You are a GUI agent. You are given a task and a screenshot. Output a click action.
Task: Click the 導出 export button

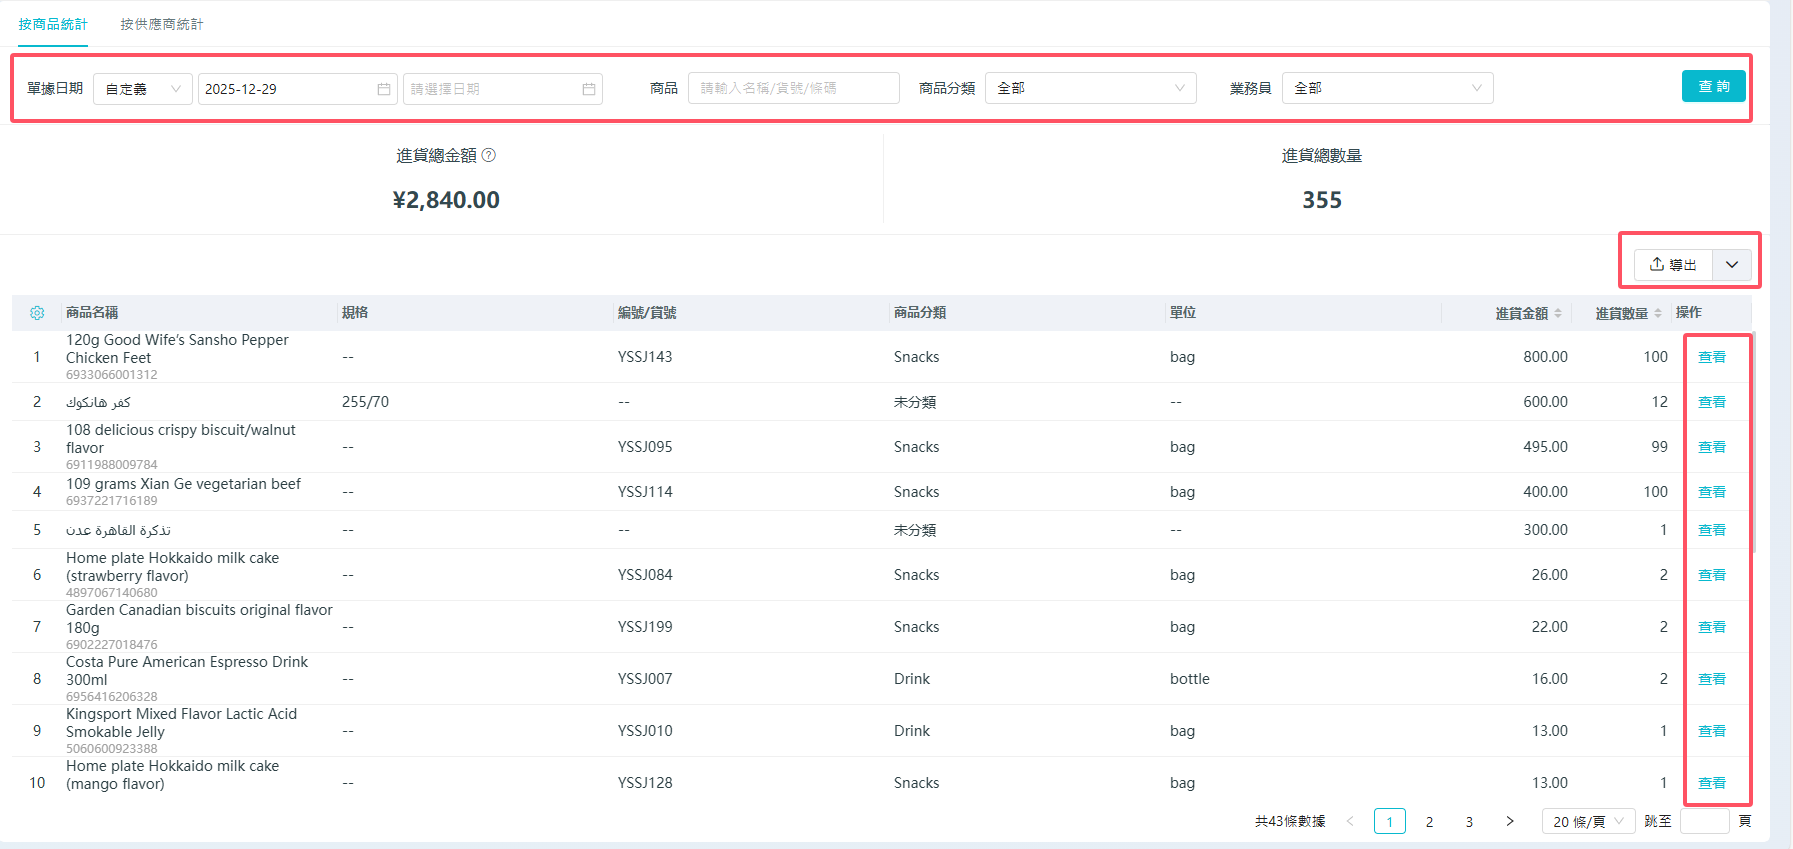1673,265
